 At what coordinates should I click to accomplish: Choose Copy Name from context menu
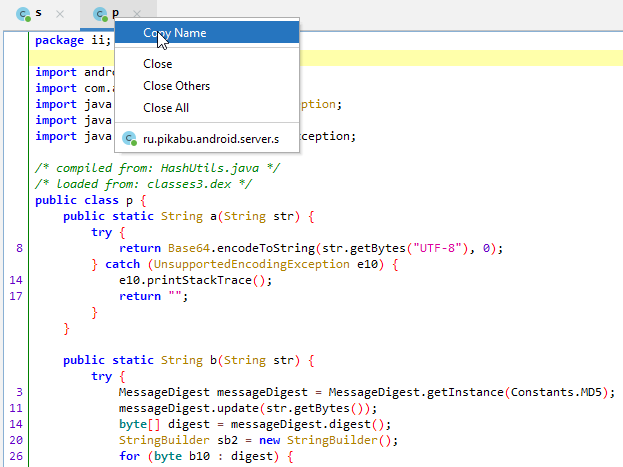point(175,33)
